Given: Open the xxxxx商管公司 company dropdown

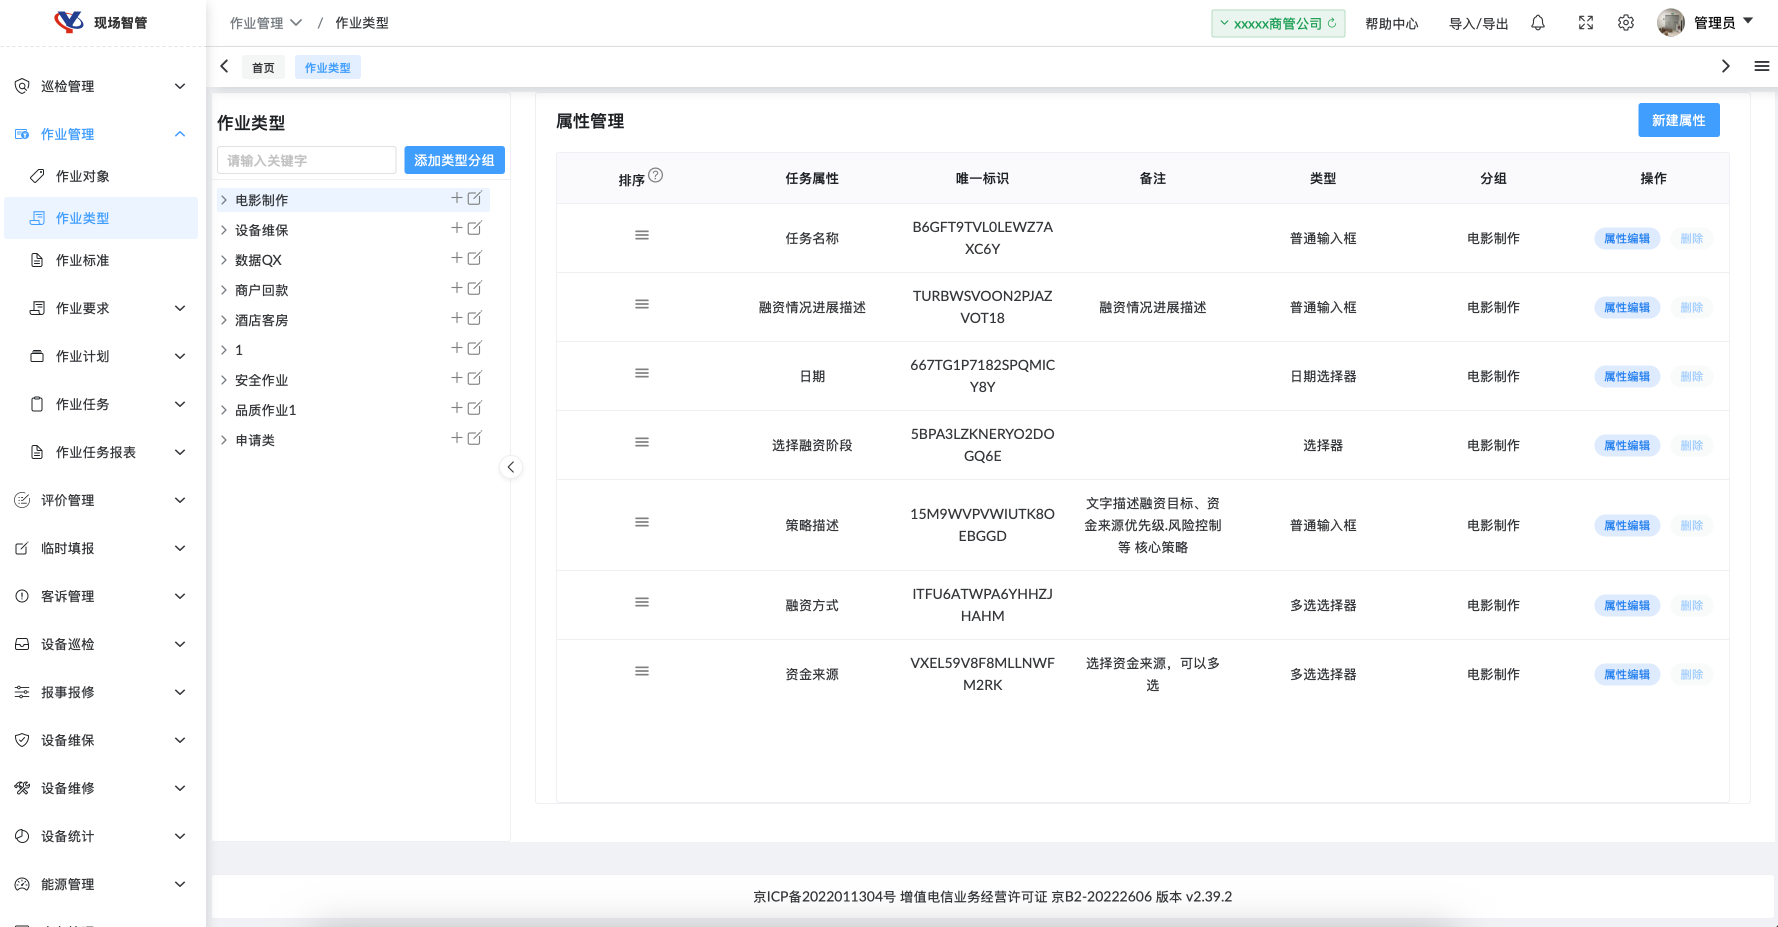Looking at the screenshot, I should [1277, 23].
